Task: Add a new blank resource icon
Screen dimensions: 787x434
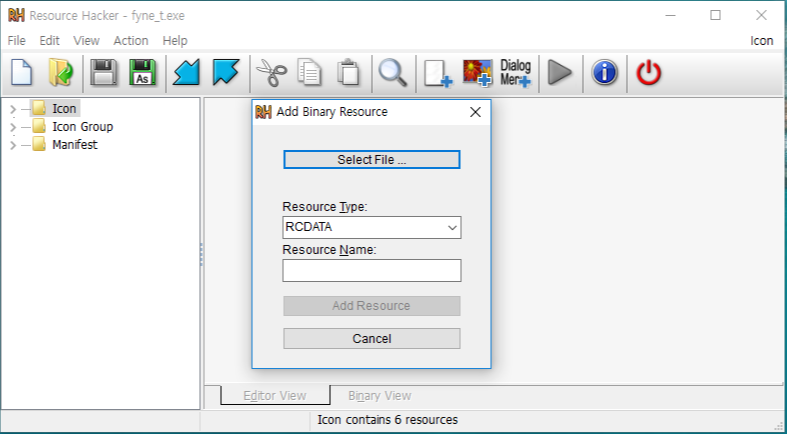Action: pos(438,74)
